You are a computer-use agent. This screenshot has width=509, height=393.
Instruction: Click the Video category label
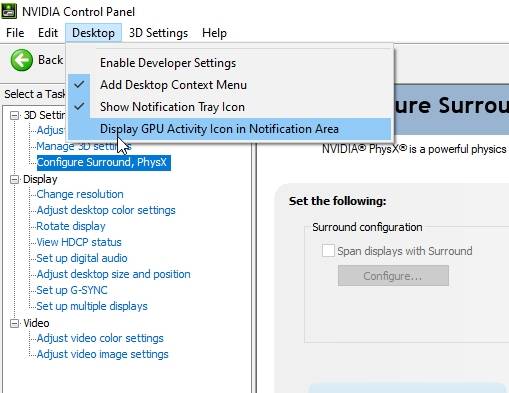click(x=36, y=323)
